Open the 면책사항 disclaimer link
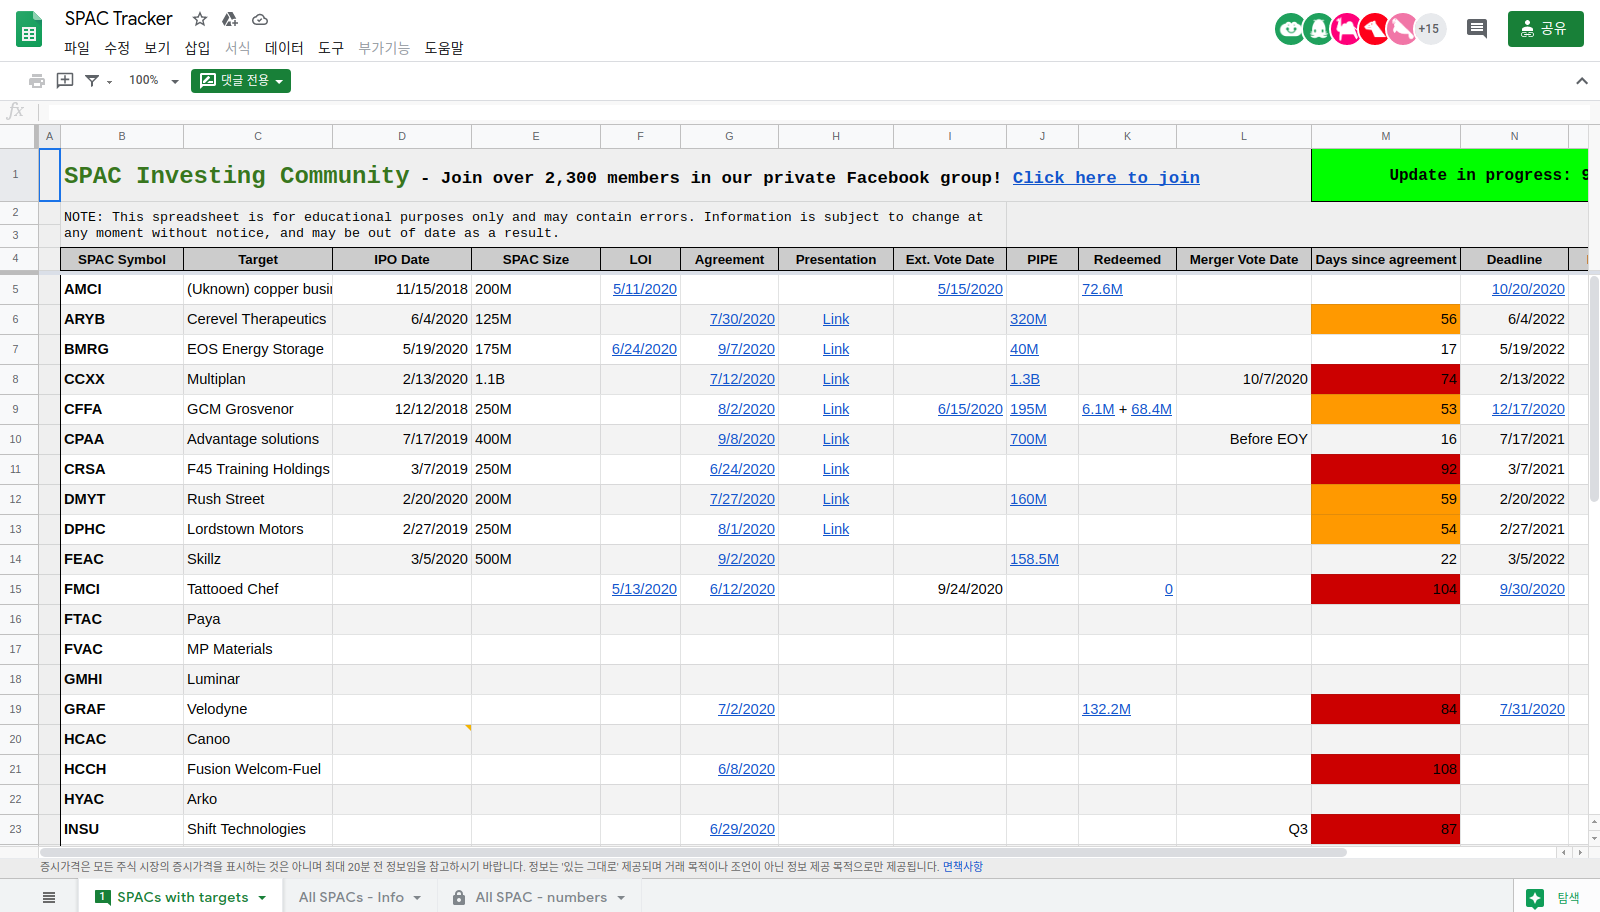 pos(962,867)
